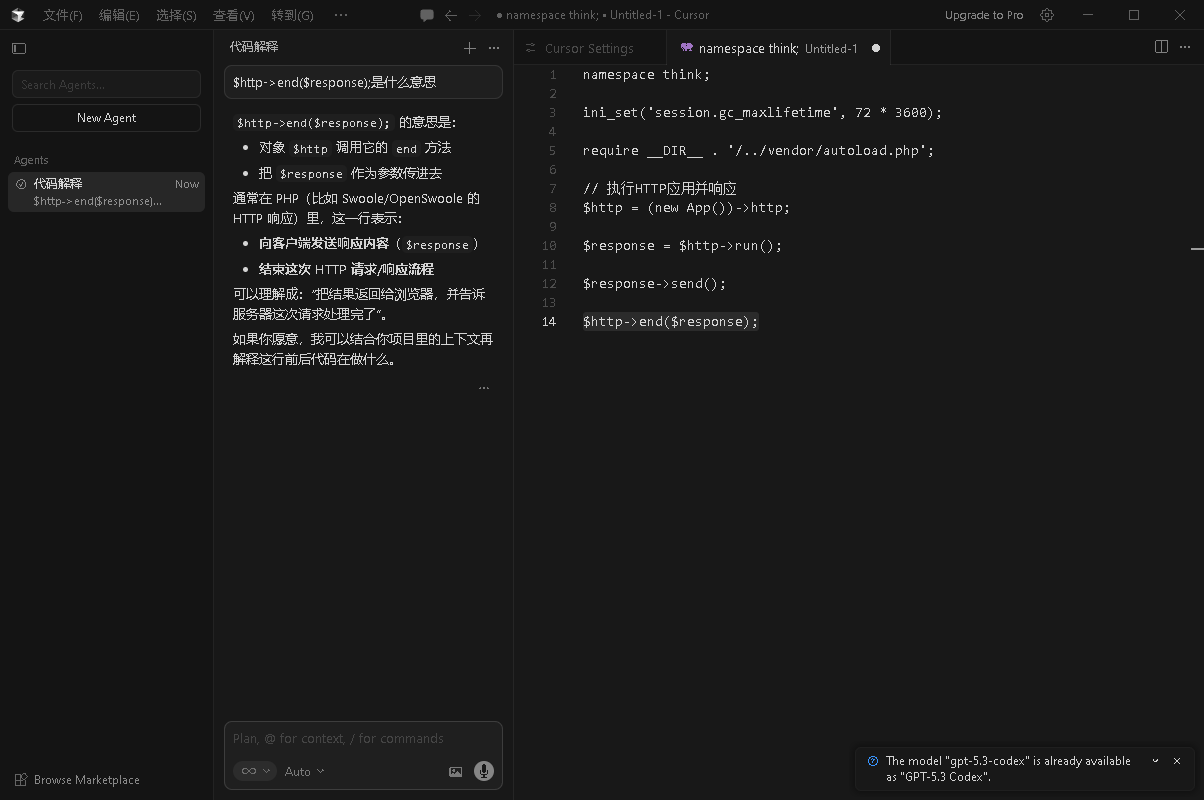Click the attach image icon
The height and width of the screenshot is (800, 1204).
coord(455,771)
